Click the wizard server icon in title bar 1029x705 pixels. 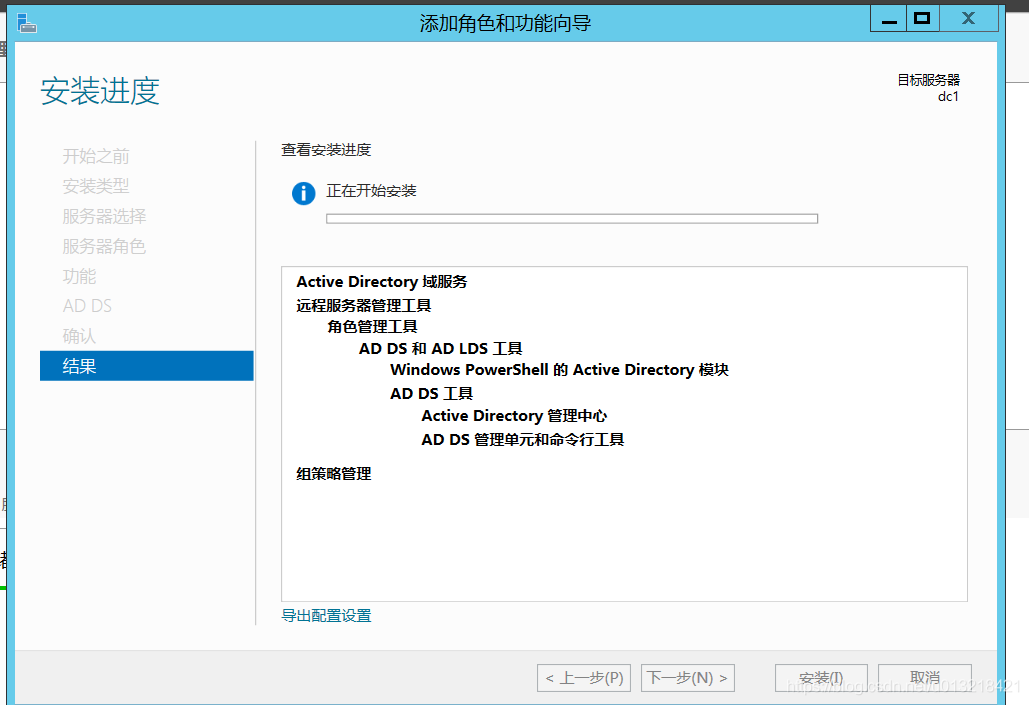coord(27,23)
